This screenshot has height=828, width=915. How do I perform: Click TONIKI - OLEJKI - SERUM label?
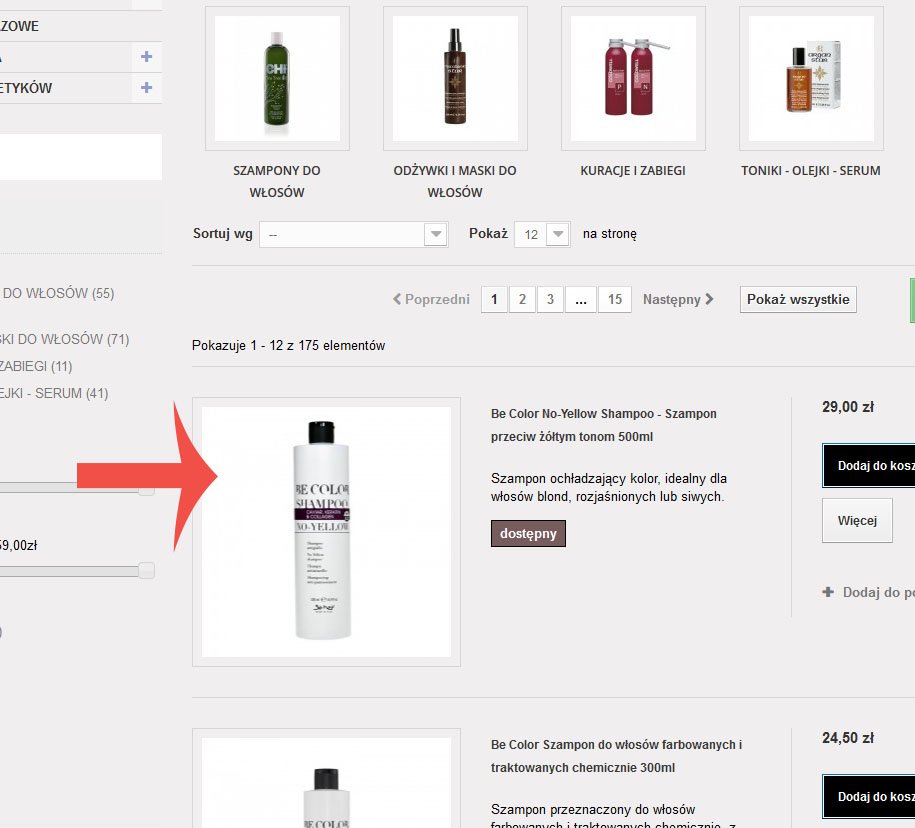click(x=811, y=171)
